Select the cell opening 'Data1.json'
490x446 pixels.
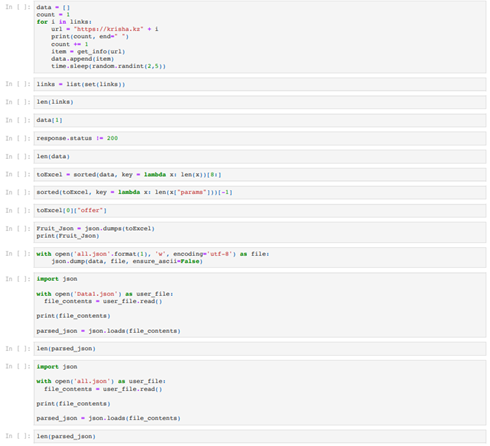point(260,305)
